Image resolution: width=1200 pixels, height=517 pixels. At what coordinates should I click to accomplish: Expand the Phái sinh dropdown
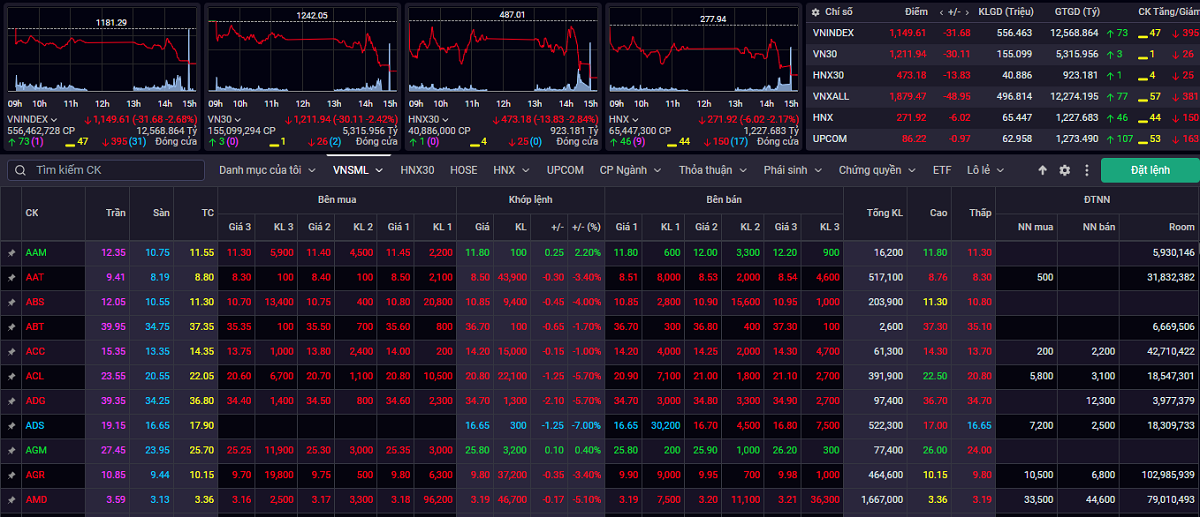[793, 170]
